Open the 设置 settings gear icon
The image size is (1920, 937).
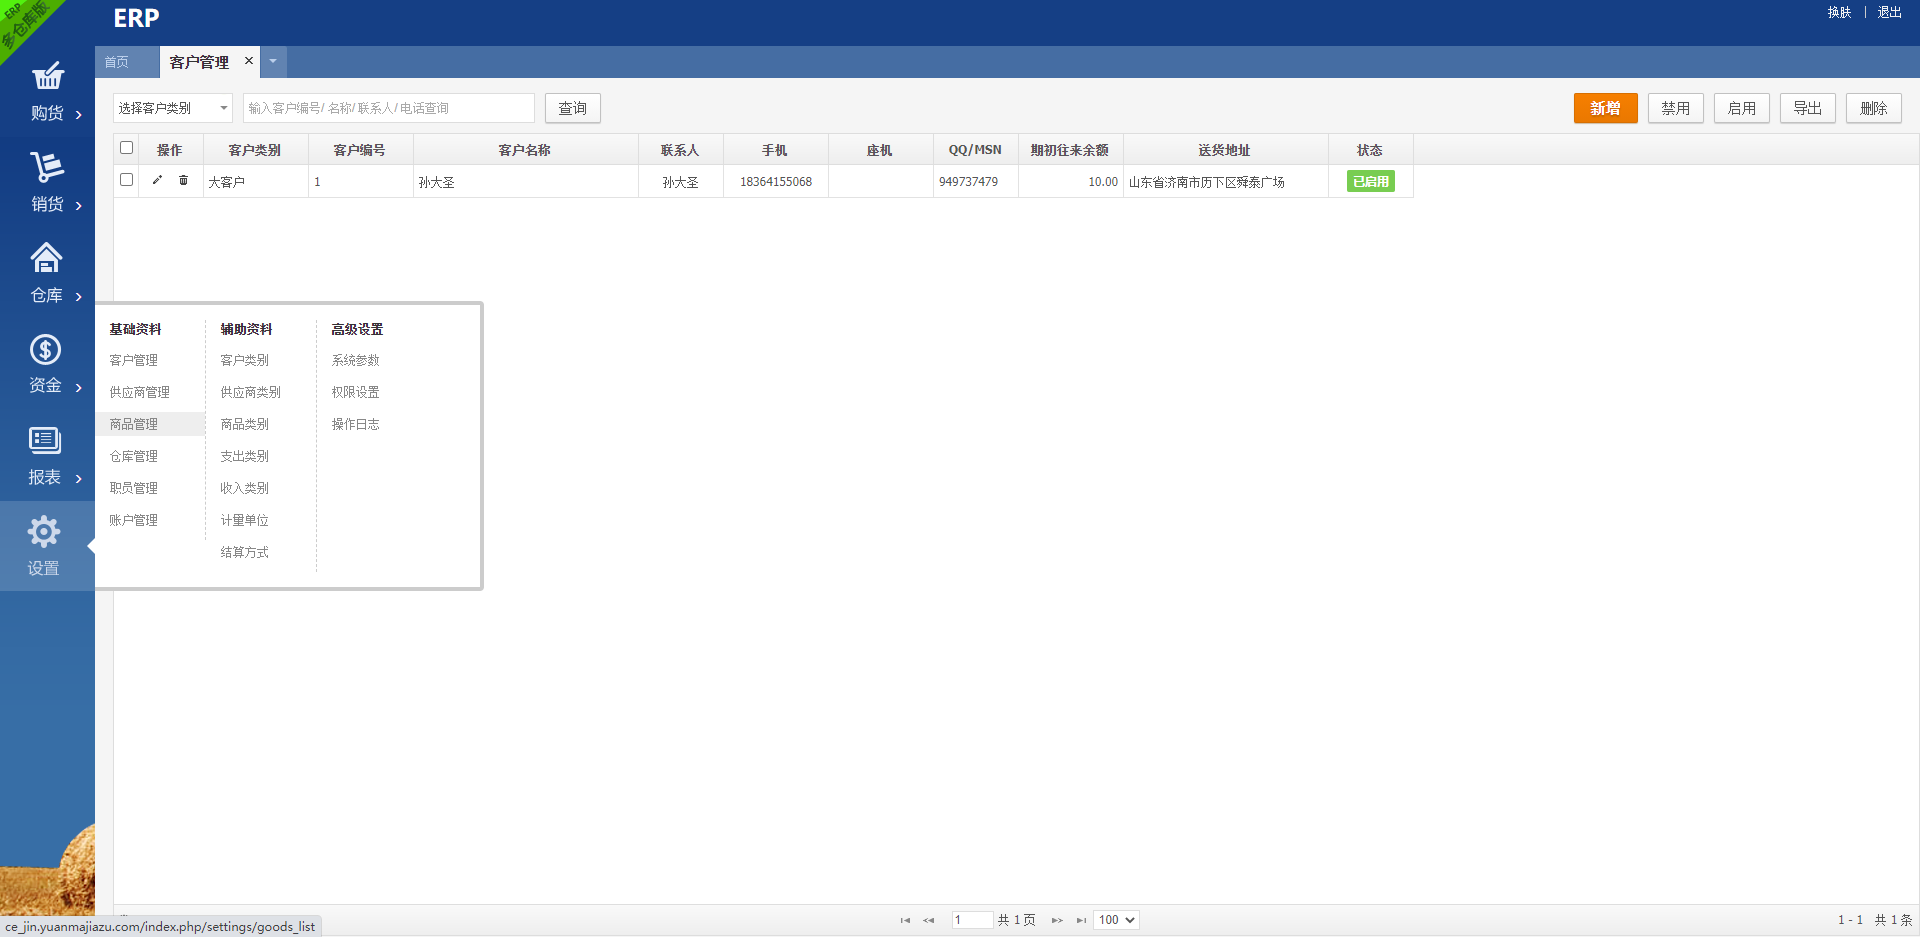(44, 532)
